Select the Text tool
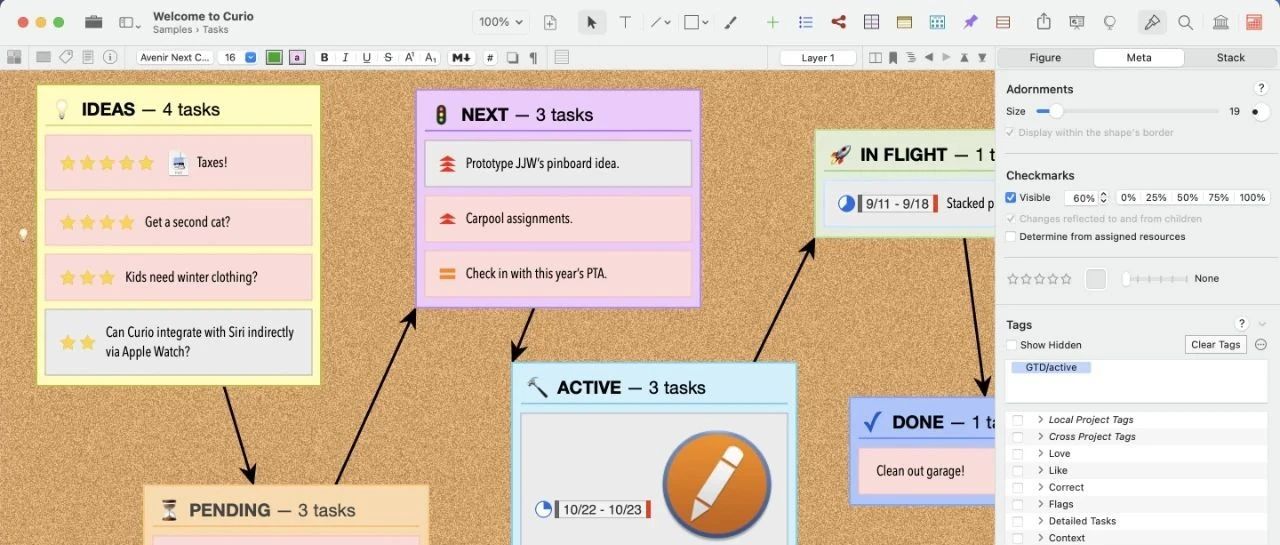This screenshot has height=545, width=1280. pos(625,22)
